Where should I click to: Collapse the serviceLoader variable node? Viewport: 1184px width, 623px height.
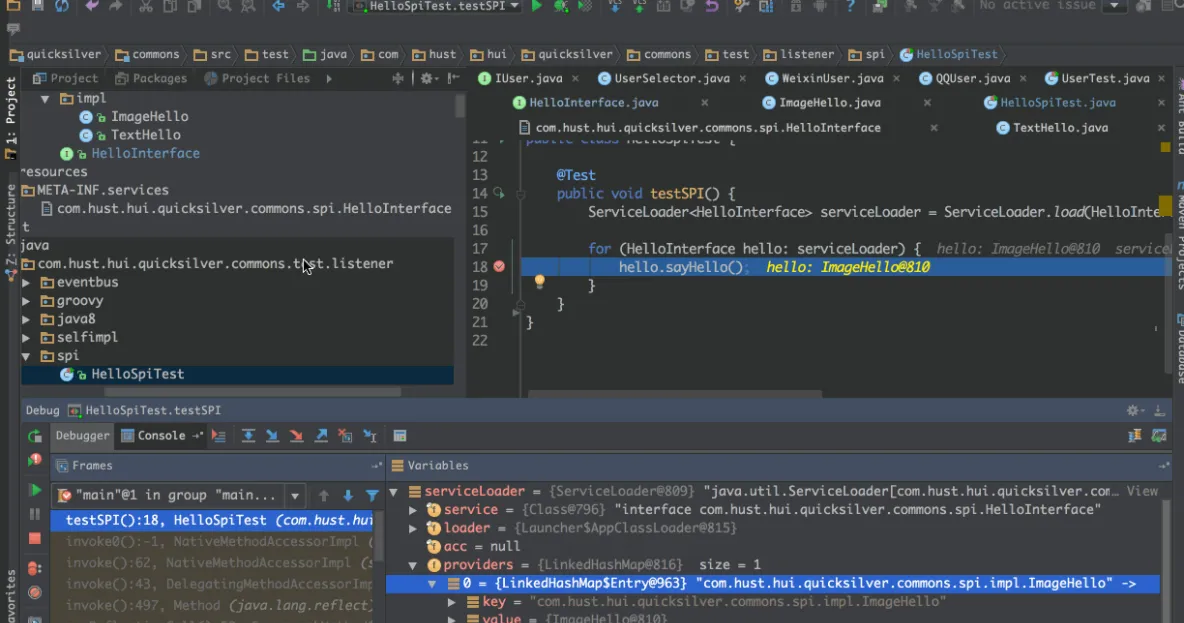[x=393, y=492]
